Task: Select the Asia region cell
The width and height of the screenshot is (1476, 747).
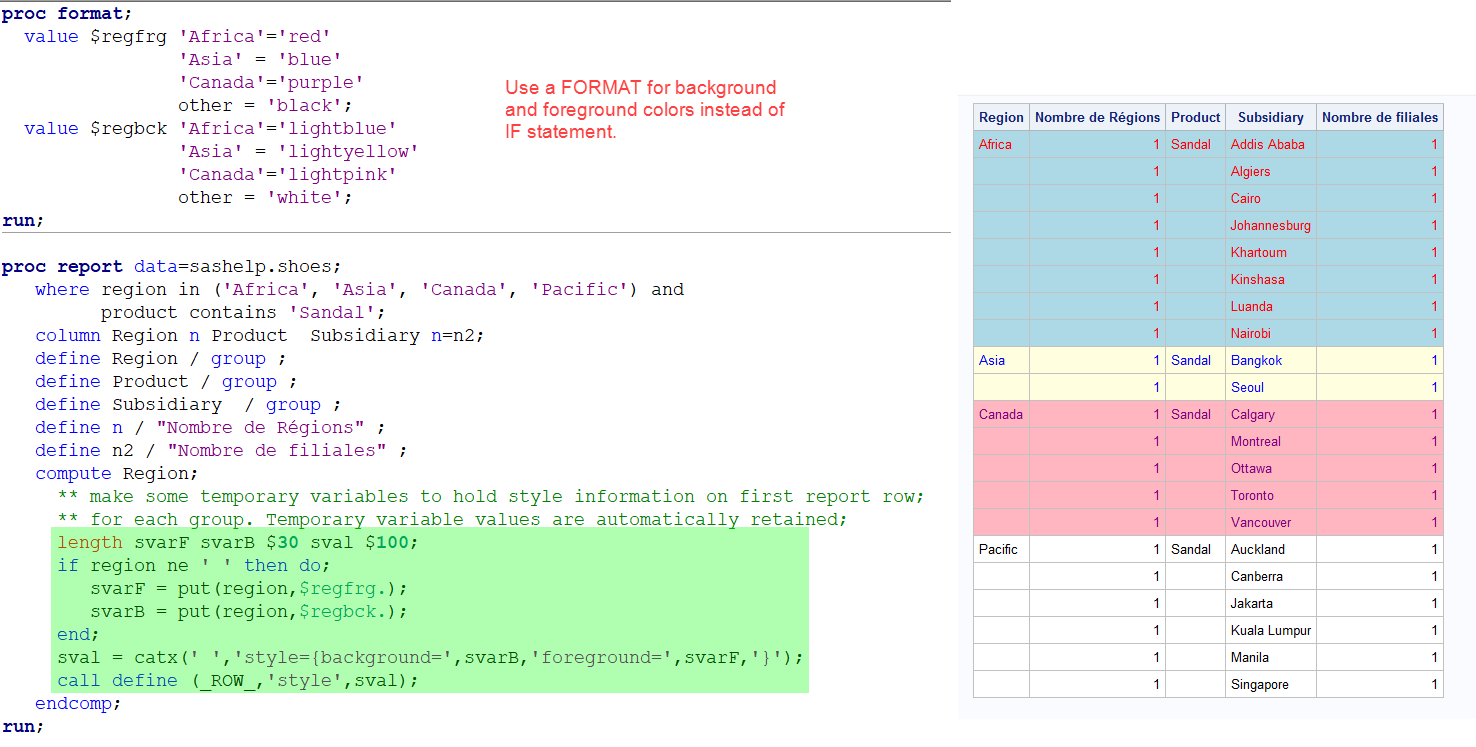Action: (992, 360)
